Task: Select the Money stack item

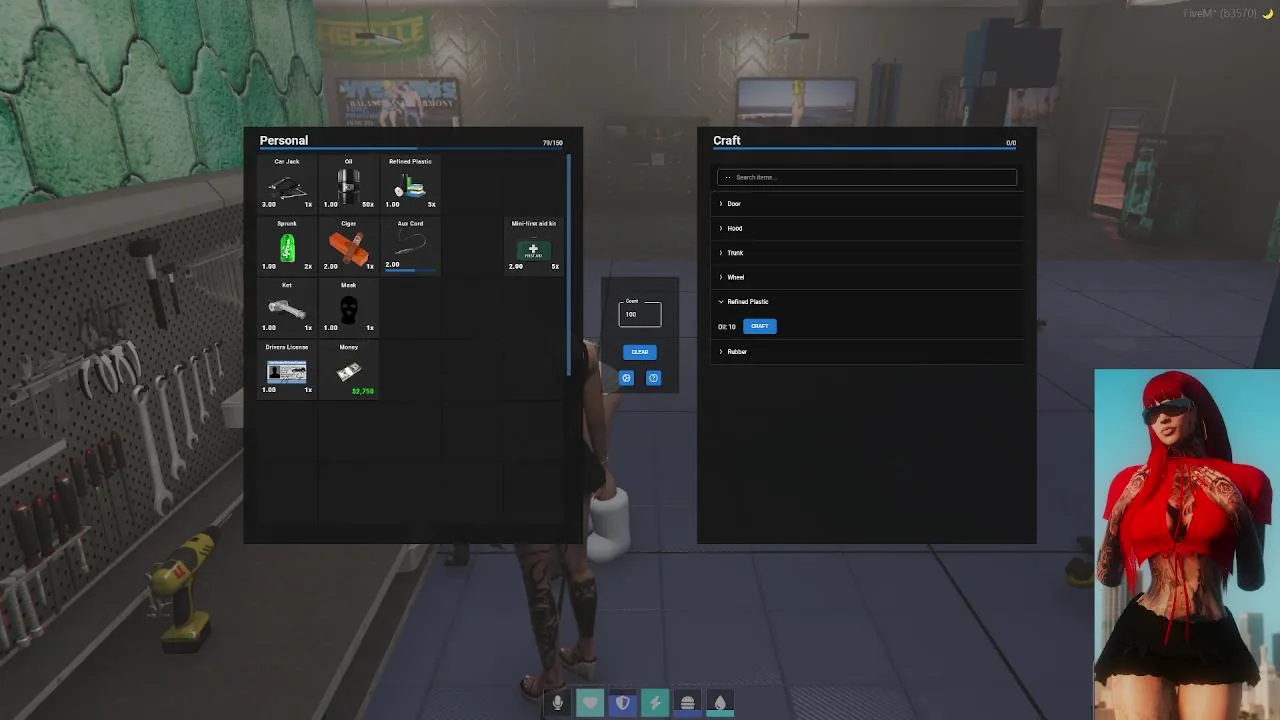Action: point(348,369)
